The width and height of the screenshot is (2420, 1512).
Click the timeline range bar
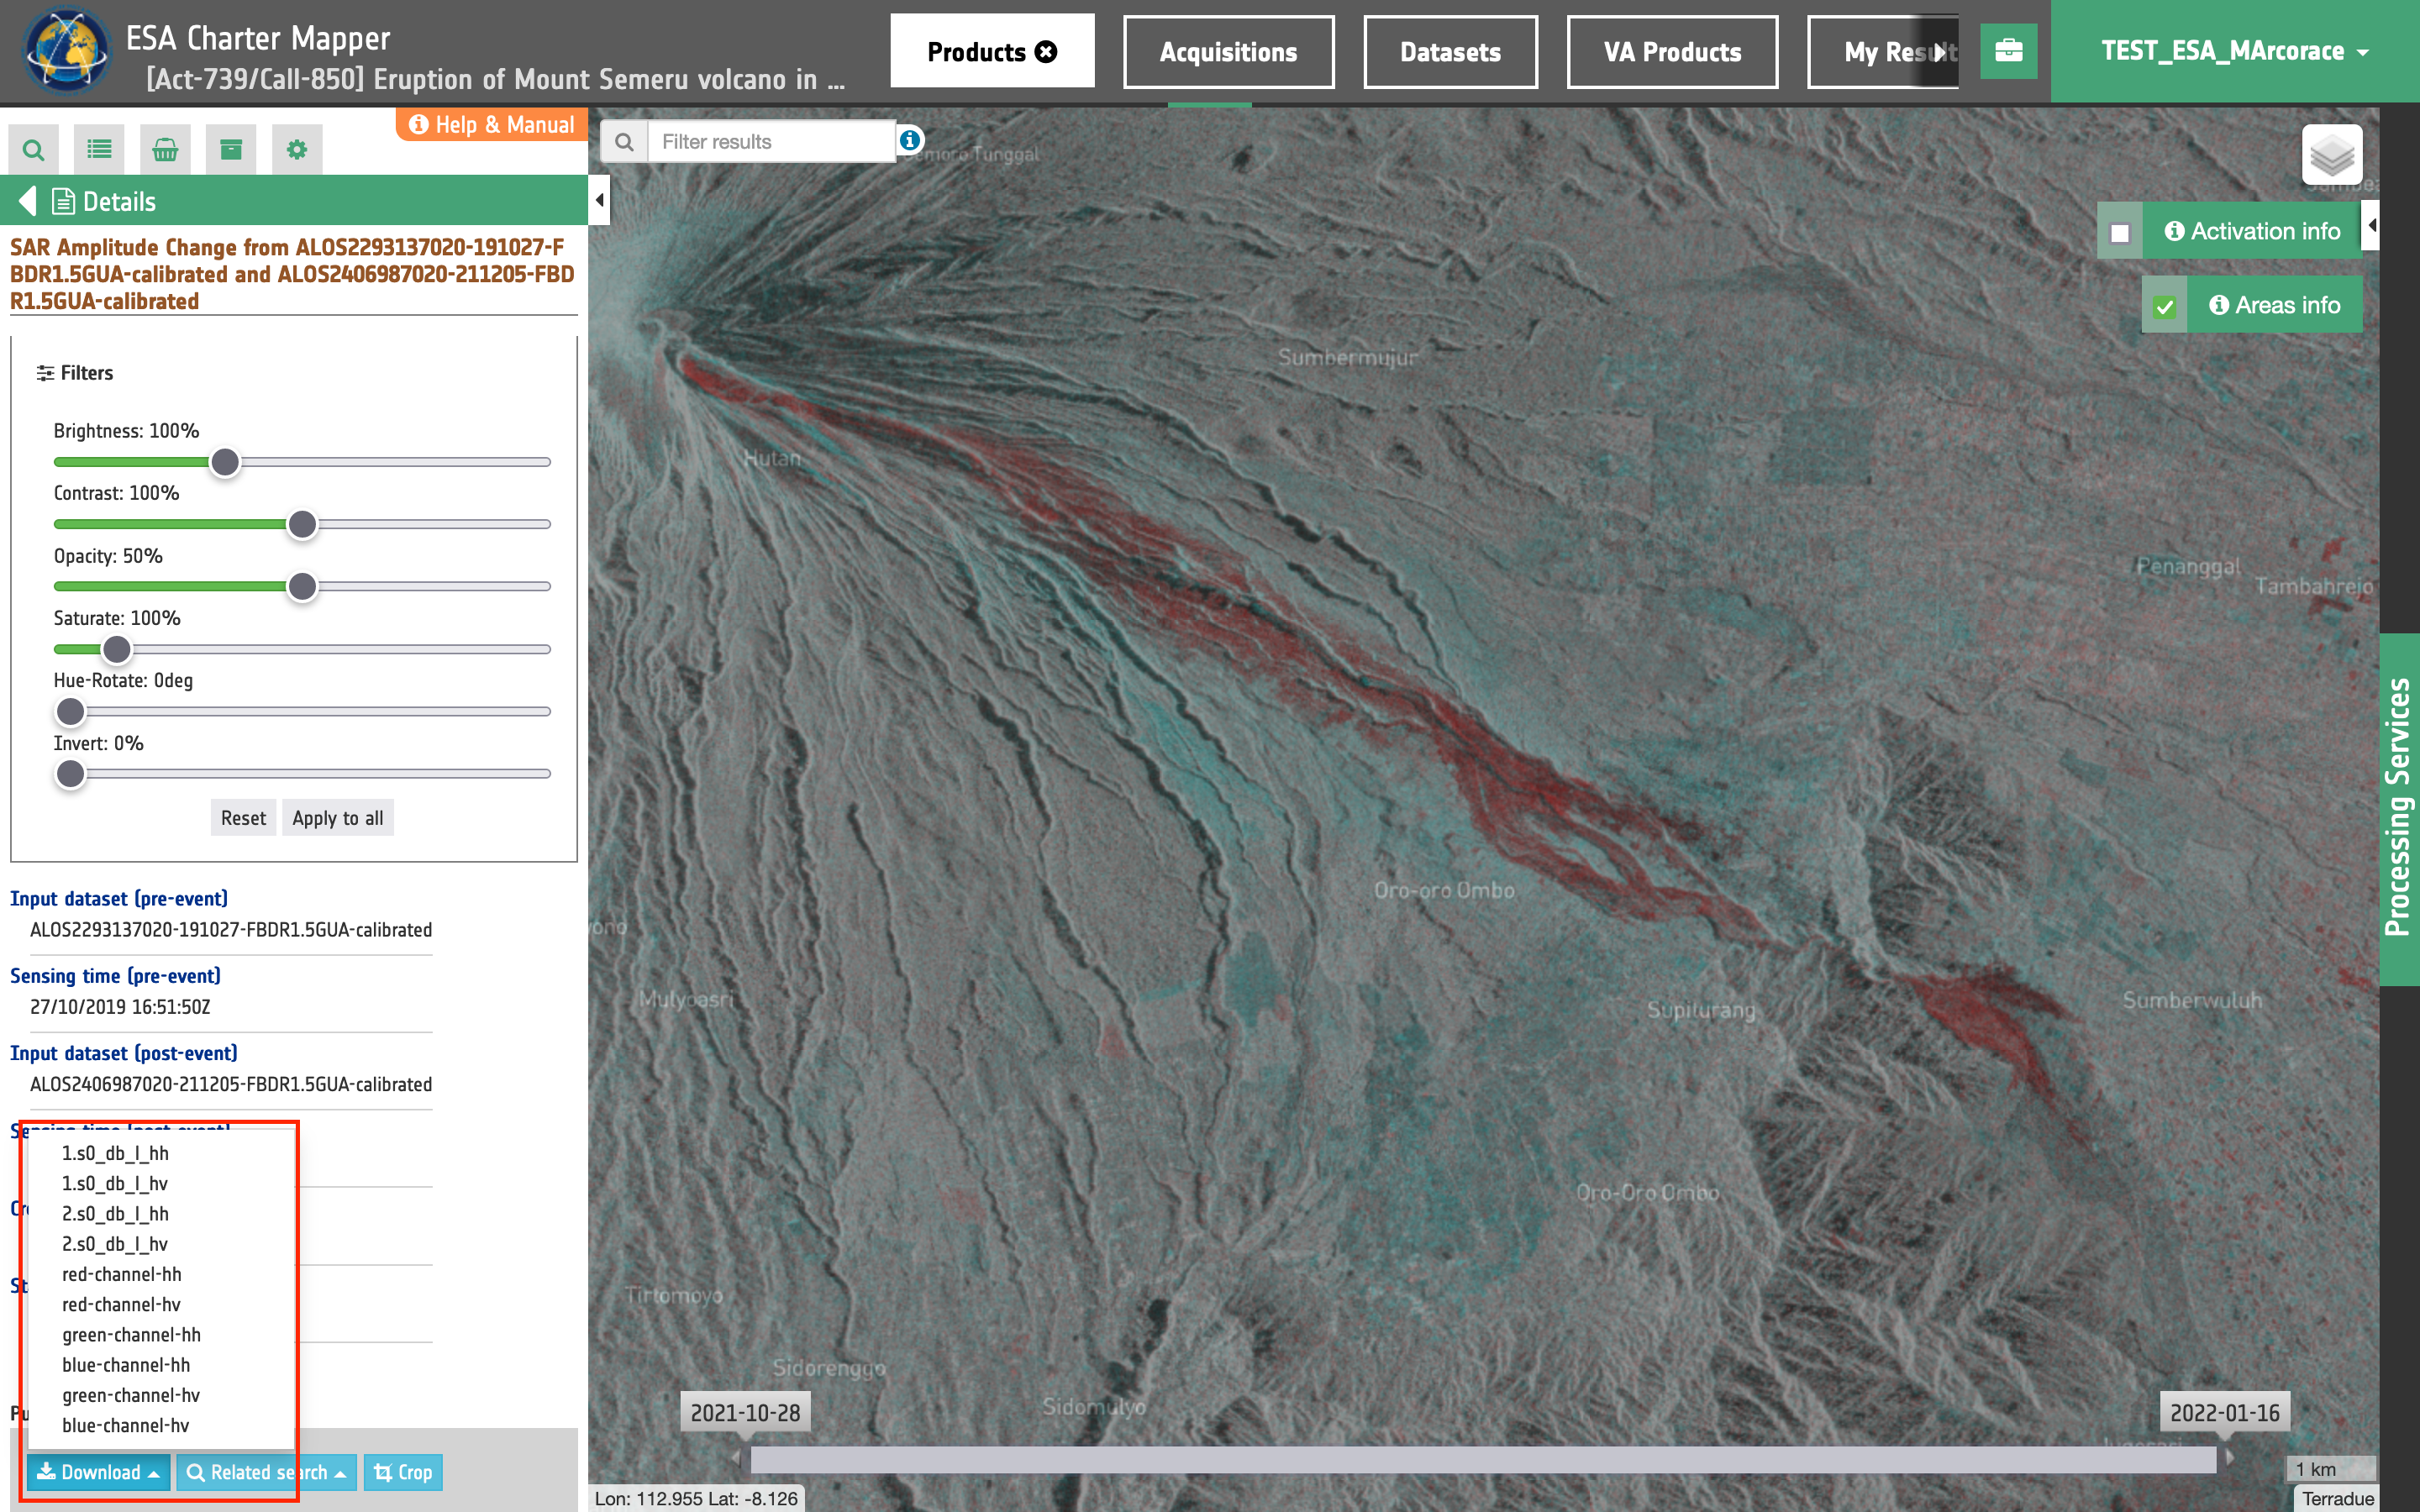1483,1459
